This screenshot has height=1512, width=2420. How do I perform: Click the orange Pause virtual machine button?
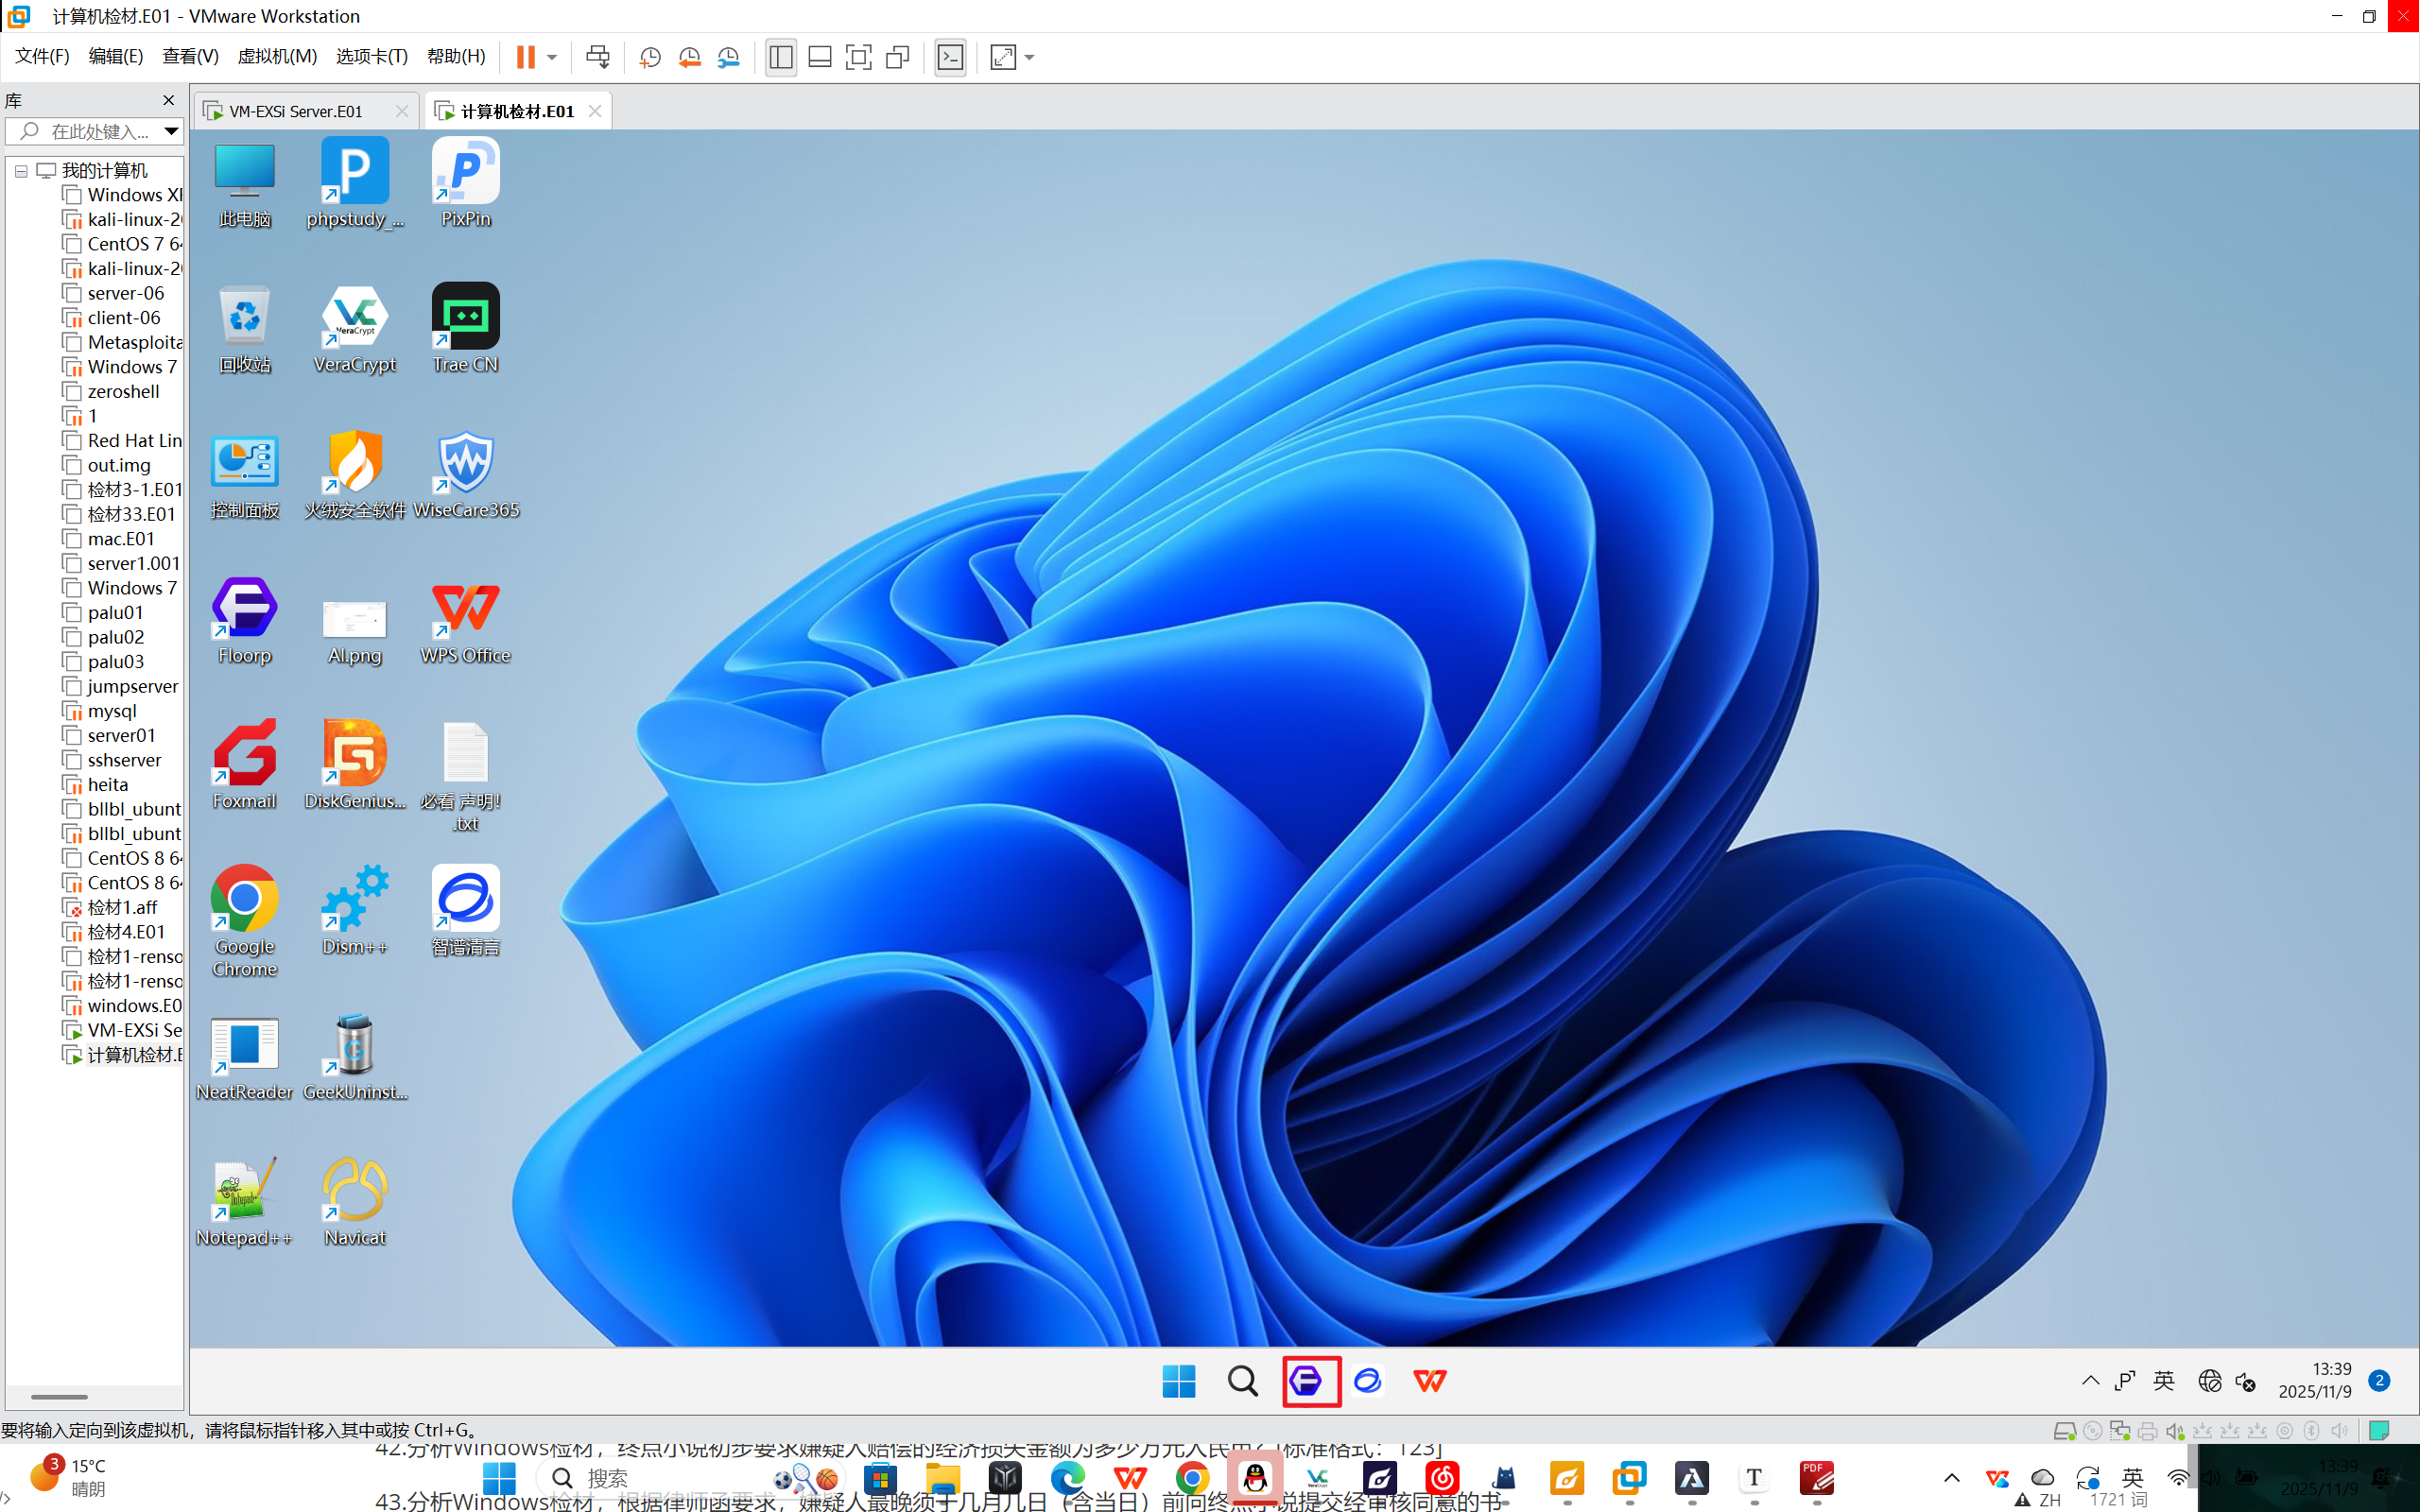(x=525, y=57)
